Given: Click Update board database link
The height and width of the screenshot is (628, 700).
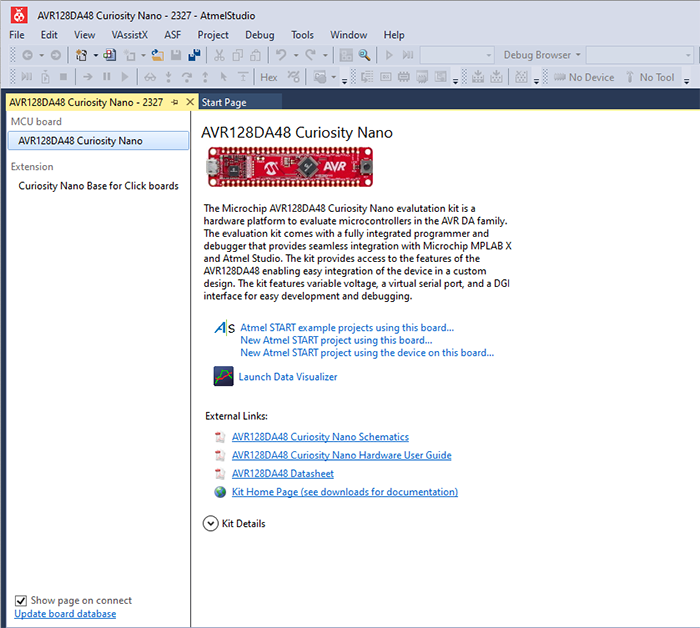Looking at the screenshot, I should (x=65, y=614).
